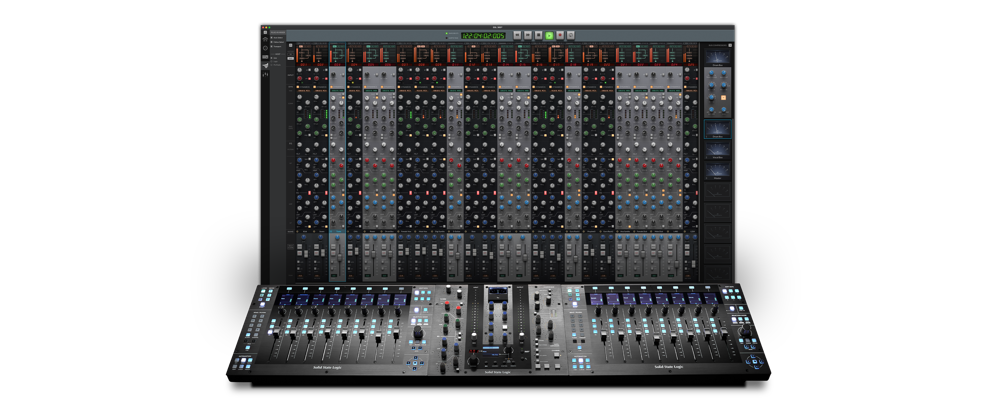The width and height of the screenshot is (1000, 410).
Task: Select the paper-plane sidebar icon
Action: pyautogui.click(x=265, y=65)
